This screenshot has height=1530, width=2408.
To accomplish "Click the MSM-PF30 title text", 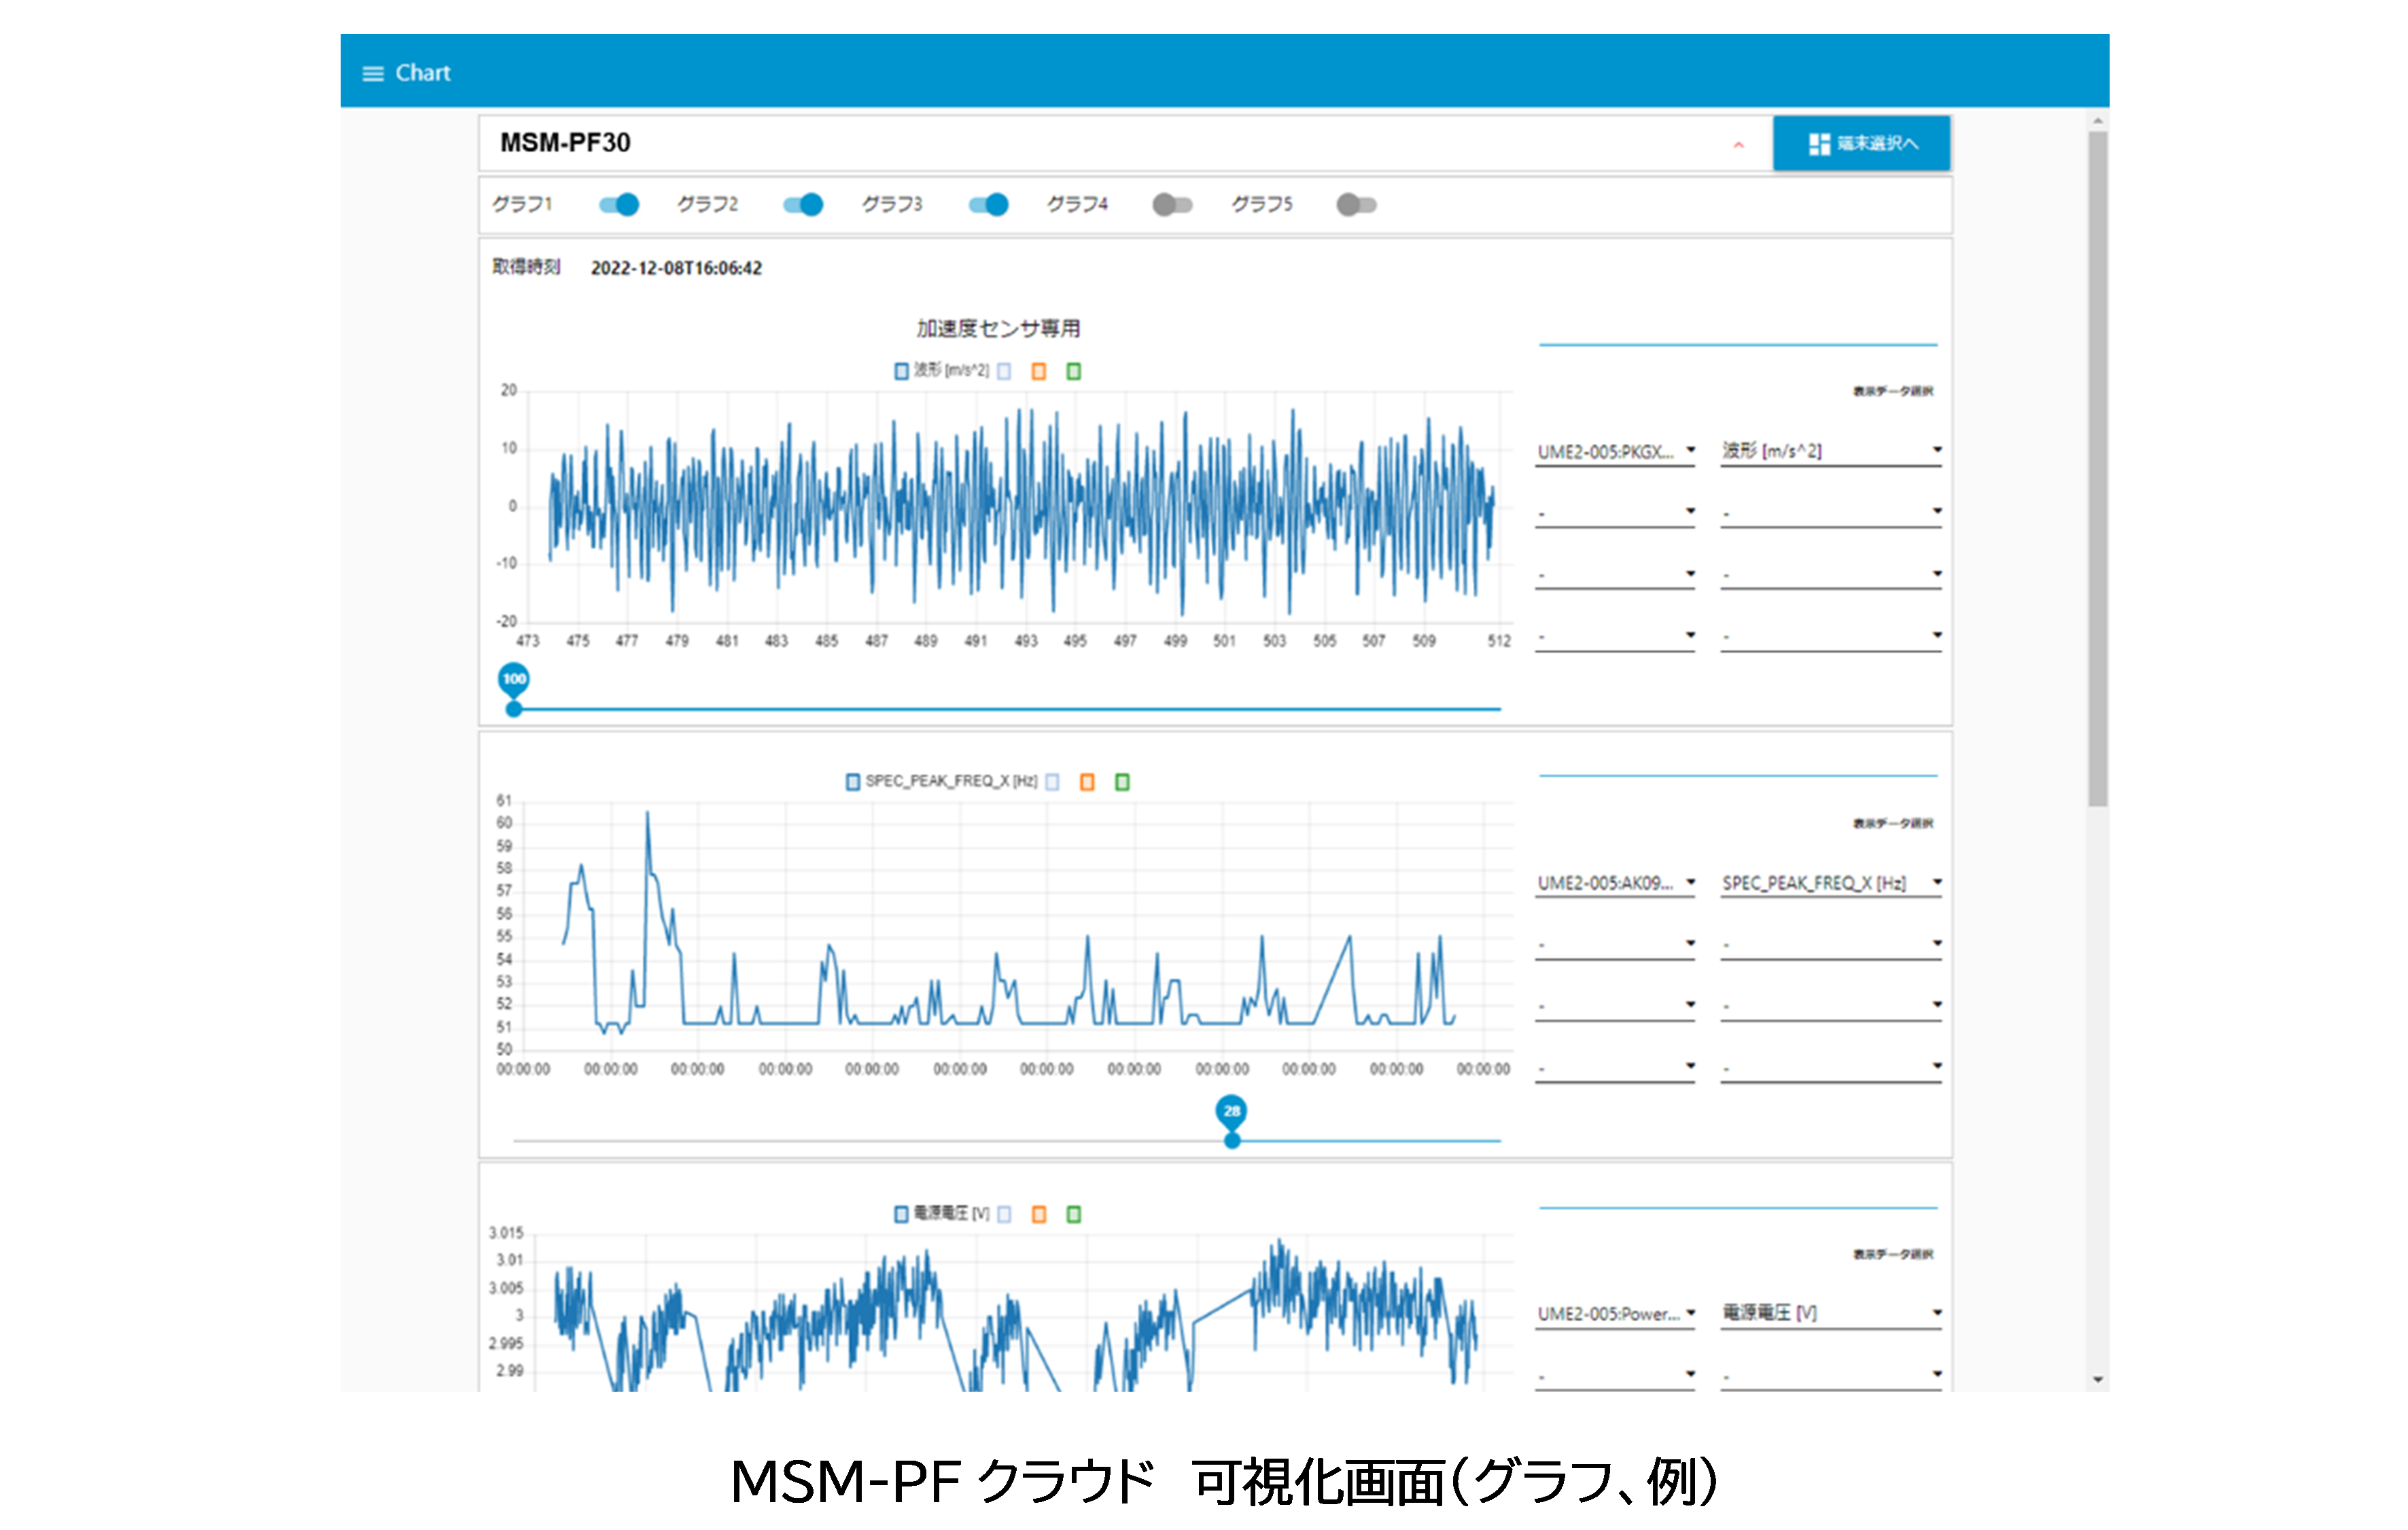I will click(x=565, y=143).
